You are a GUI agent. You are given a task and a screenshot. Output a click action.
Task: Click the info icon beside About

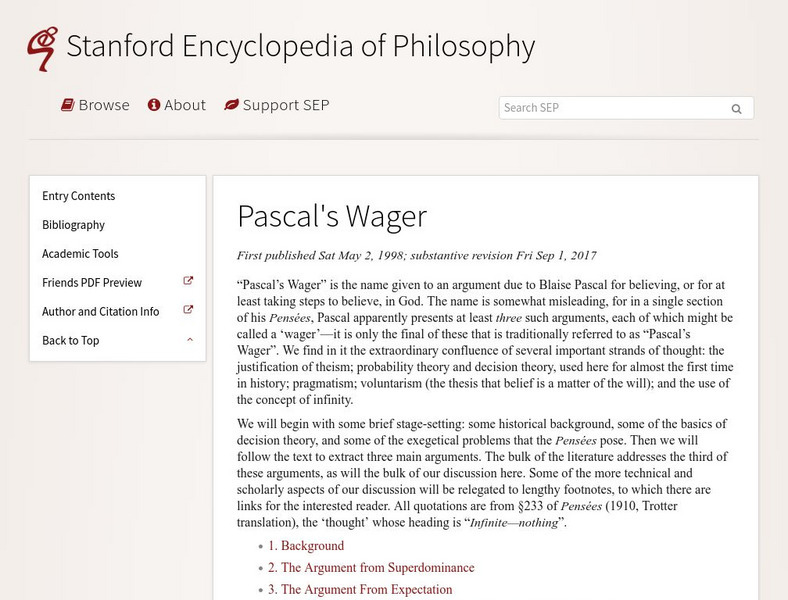(154, 105)
